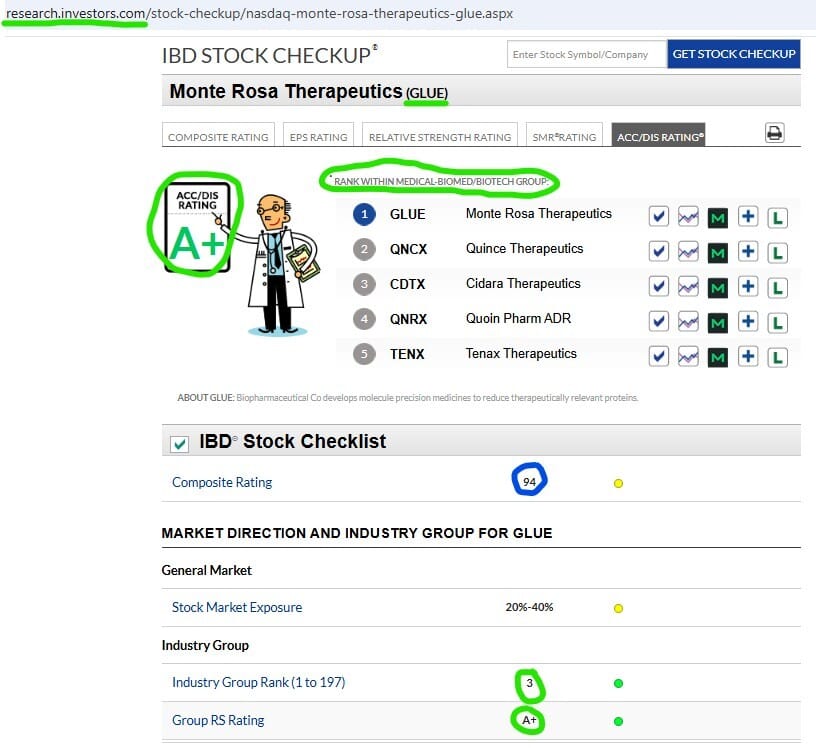Viewport: 816px width, 748px height.
Task: Click the plus icon in QNRX row
Action: click(x=748, y=321)
